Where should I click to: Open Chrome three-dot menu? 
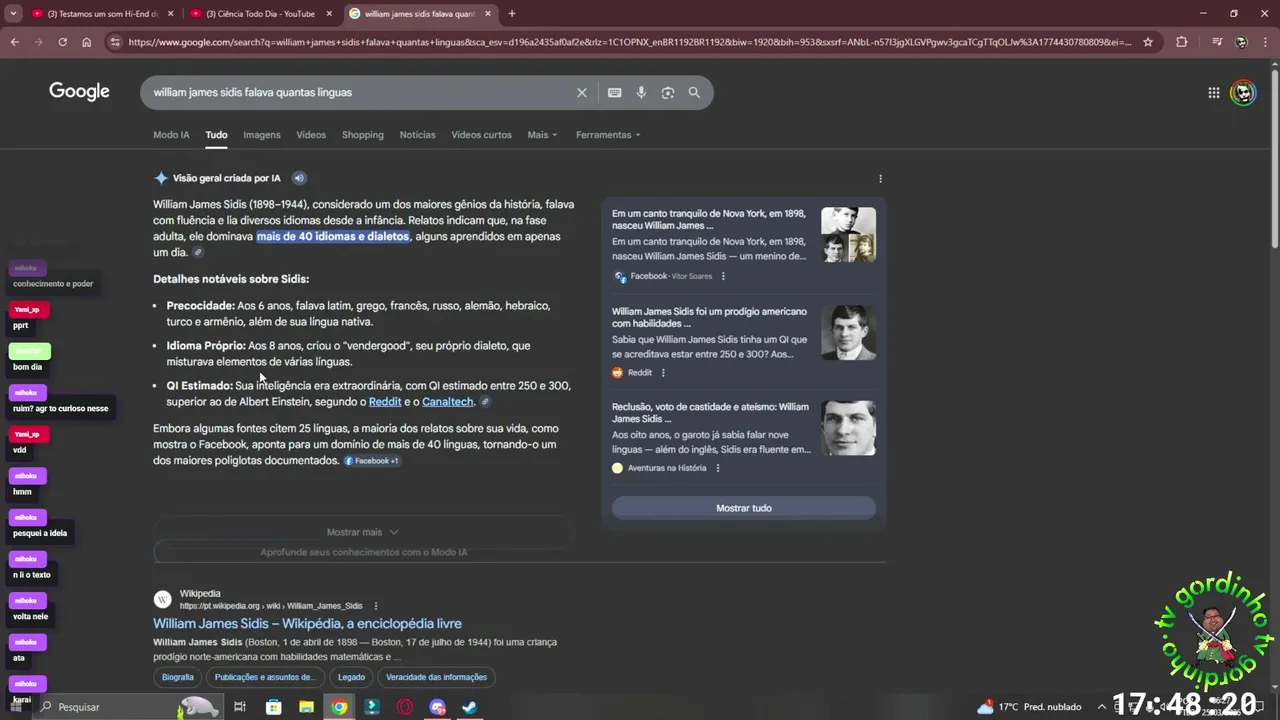1266,42
